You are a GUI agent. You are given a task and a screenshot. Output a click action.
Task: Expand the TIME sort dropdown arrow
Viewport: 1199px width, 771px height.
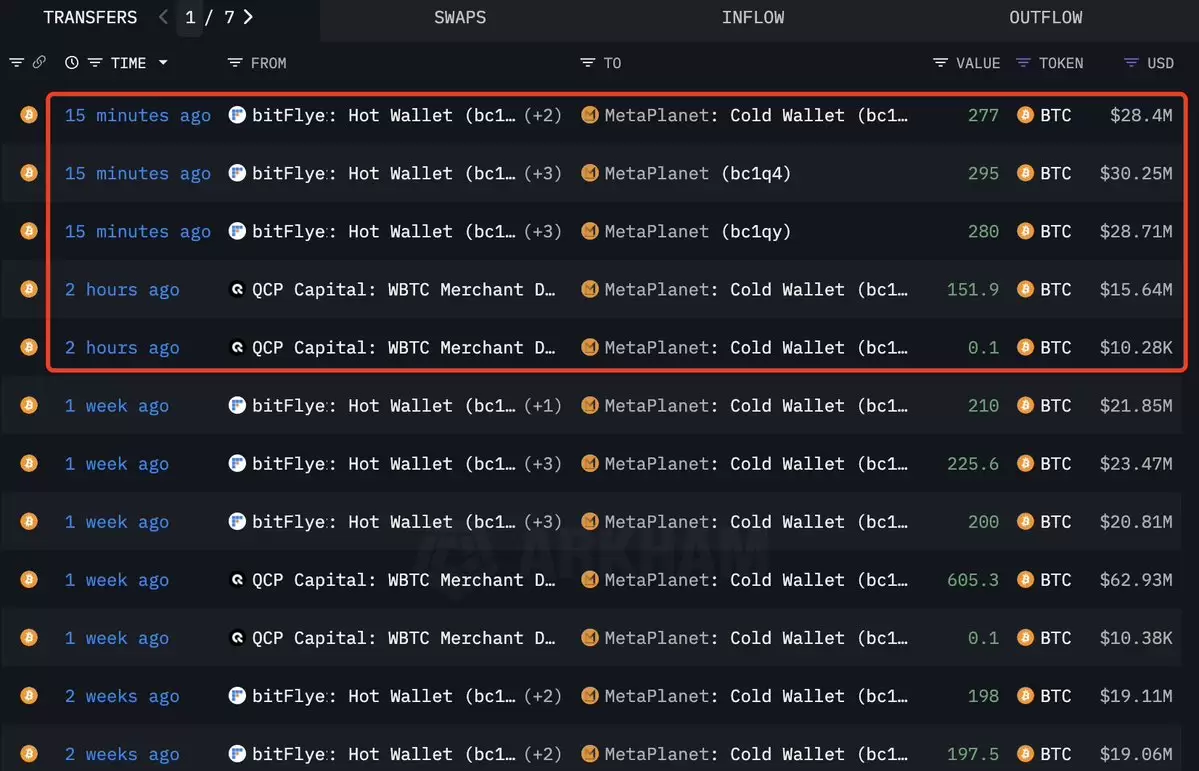tap(163, 63)
